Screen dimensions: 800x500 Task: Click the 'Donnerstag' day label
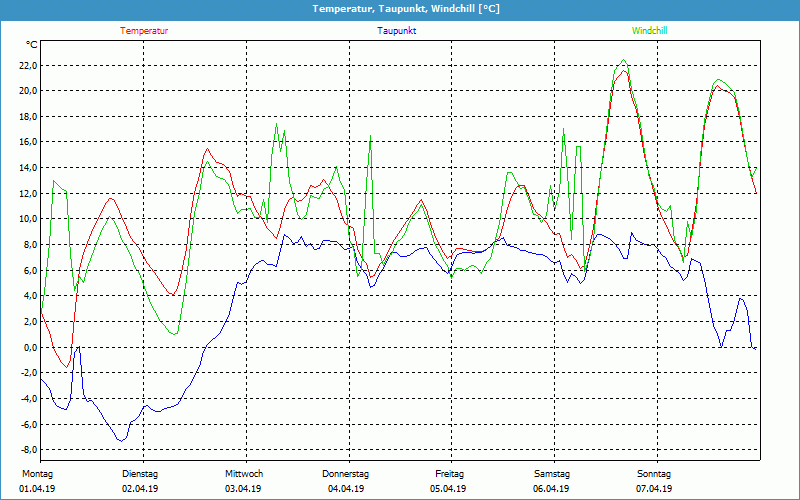[x=345, y=474]
